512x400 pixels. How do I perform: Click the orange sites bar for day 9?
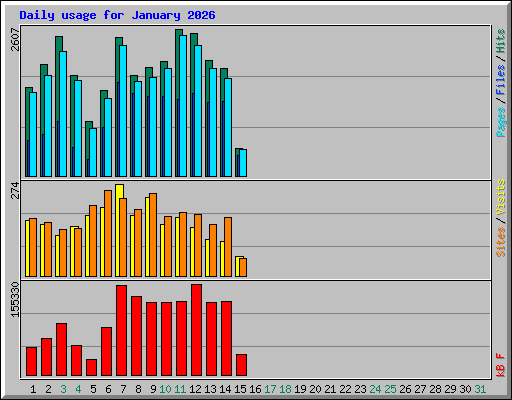(153, 235)
